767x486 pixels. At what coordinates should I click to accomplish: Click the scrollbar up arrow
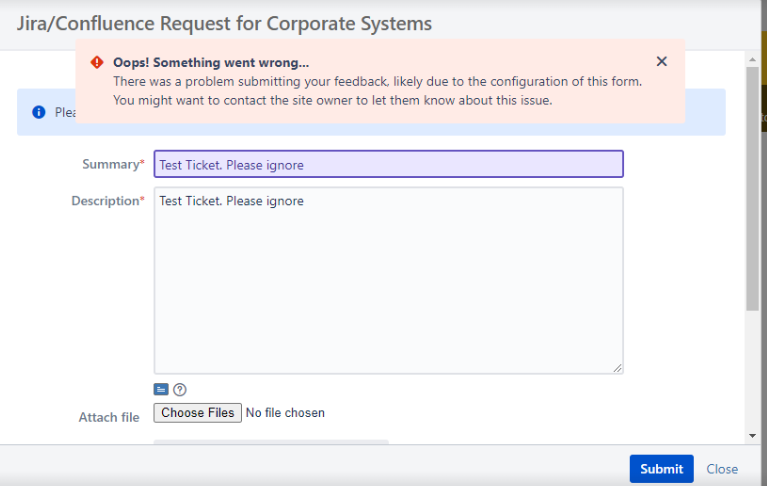(x=752, y=60)
